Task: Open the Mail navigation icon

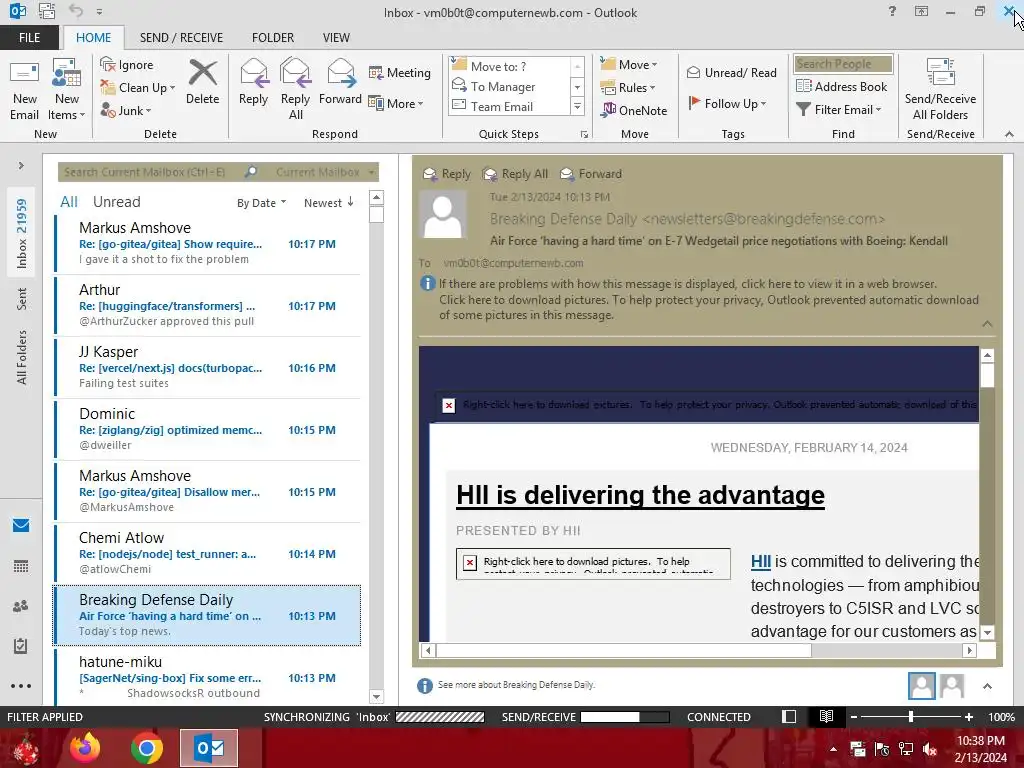Action: click(x=21, y=526)
